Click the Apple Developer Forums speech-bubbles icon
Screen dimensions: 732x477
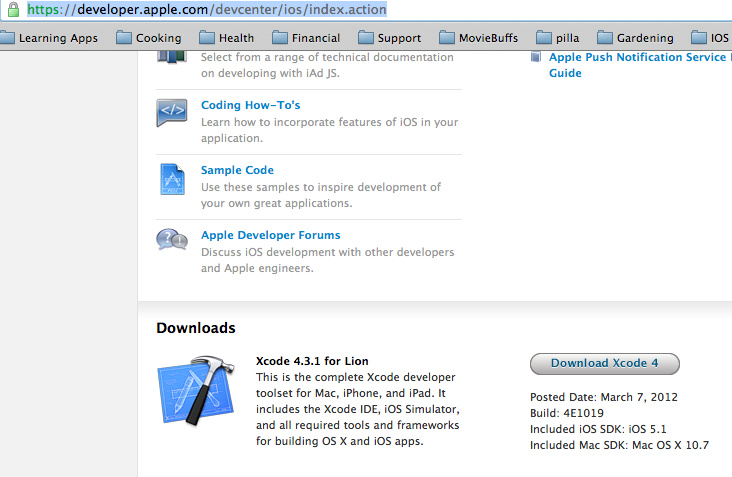[x=171, y=241]
